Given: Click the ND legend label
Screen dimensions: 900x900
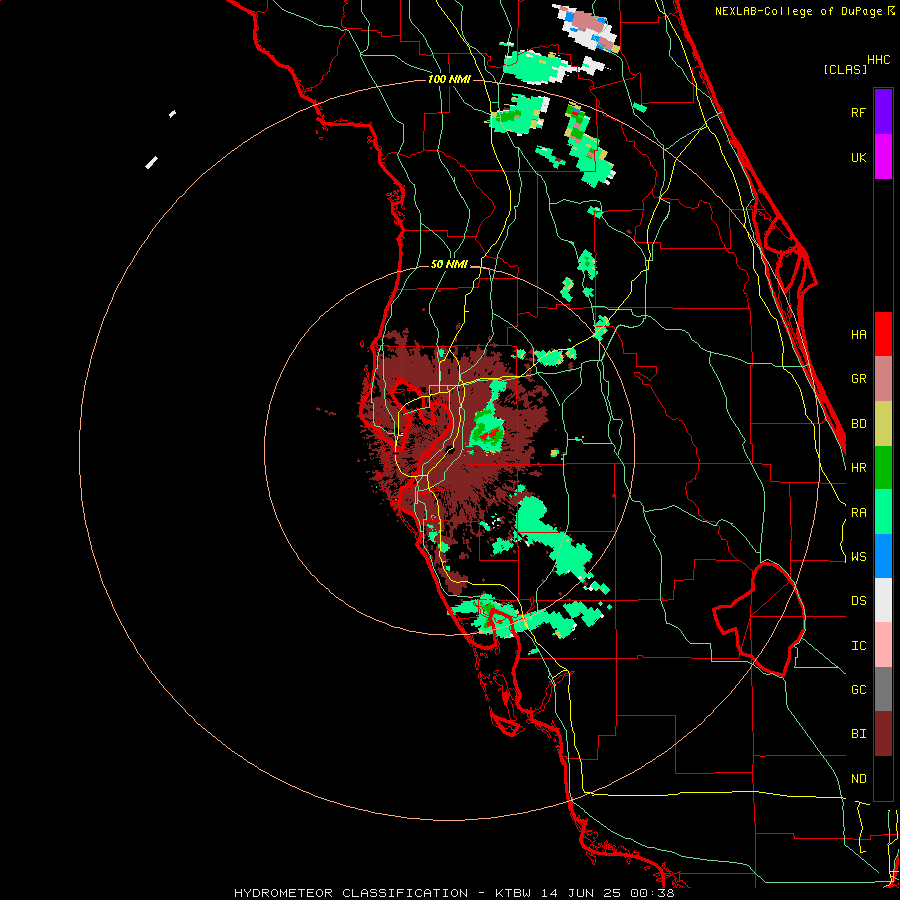Looking at the screenshot, I should click(858, 779).
